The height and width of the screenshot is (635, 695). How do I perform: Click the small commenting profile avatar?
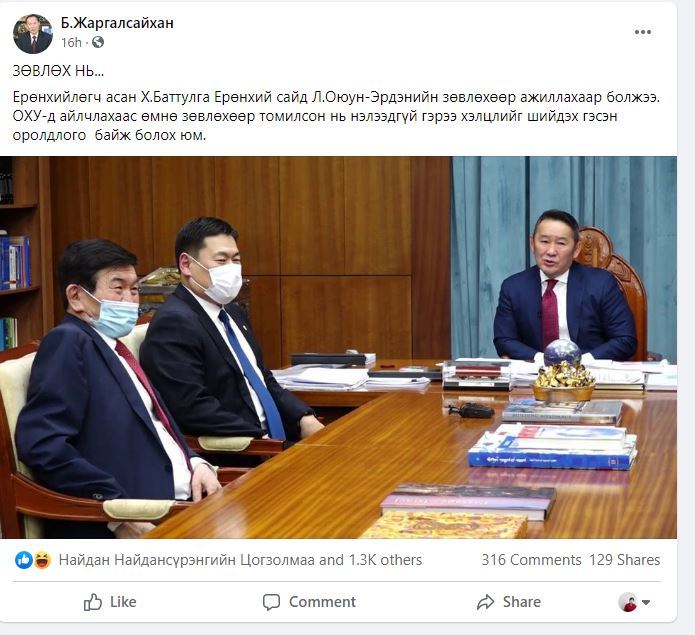pyautogui.click(x=628, y=602)
